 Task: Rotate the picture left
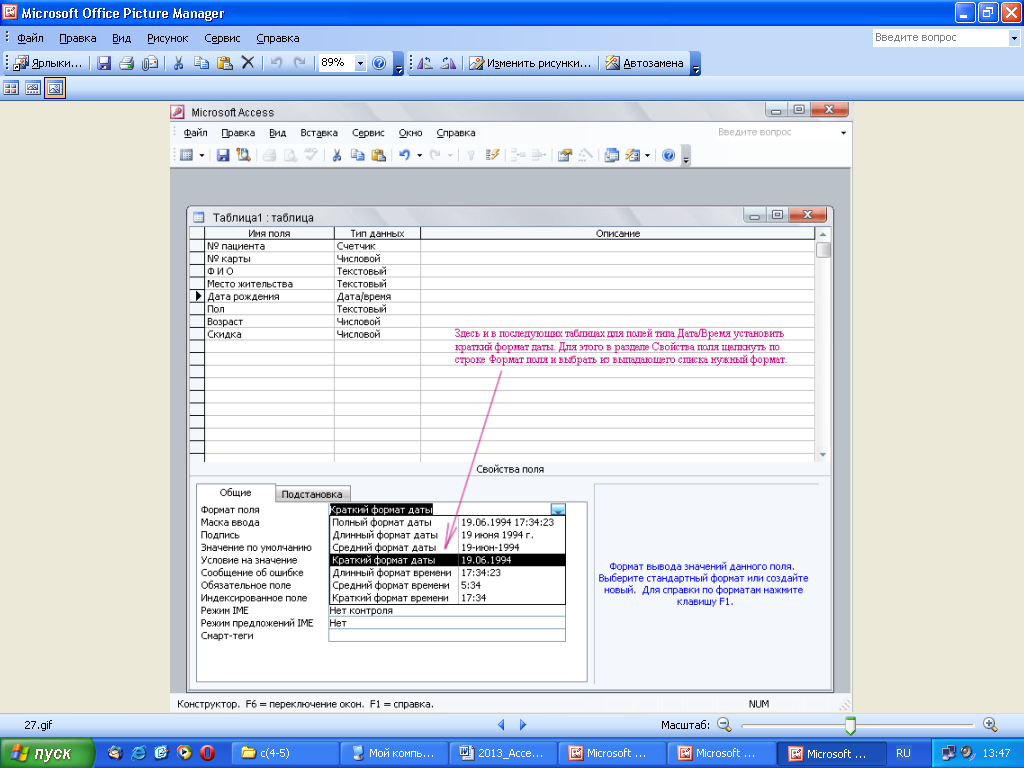click(424, 63)
